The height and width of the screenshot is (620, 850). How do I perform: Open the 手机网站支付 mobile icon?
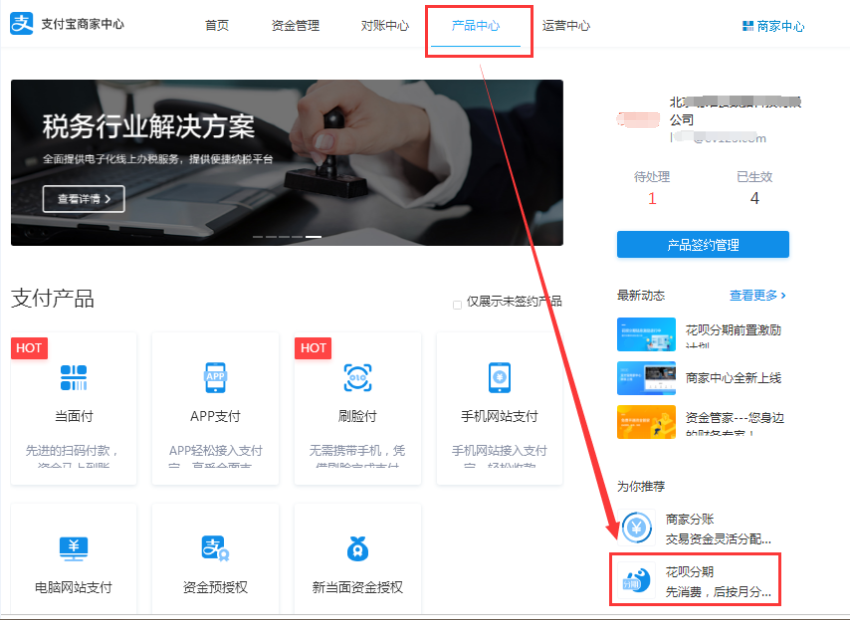click(499, 377)
